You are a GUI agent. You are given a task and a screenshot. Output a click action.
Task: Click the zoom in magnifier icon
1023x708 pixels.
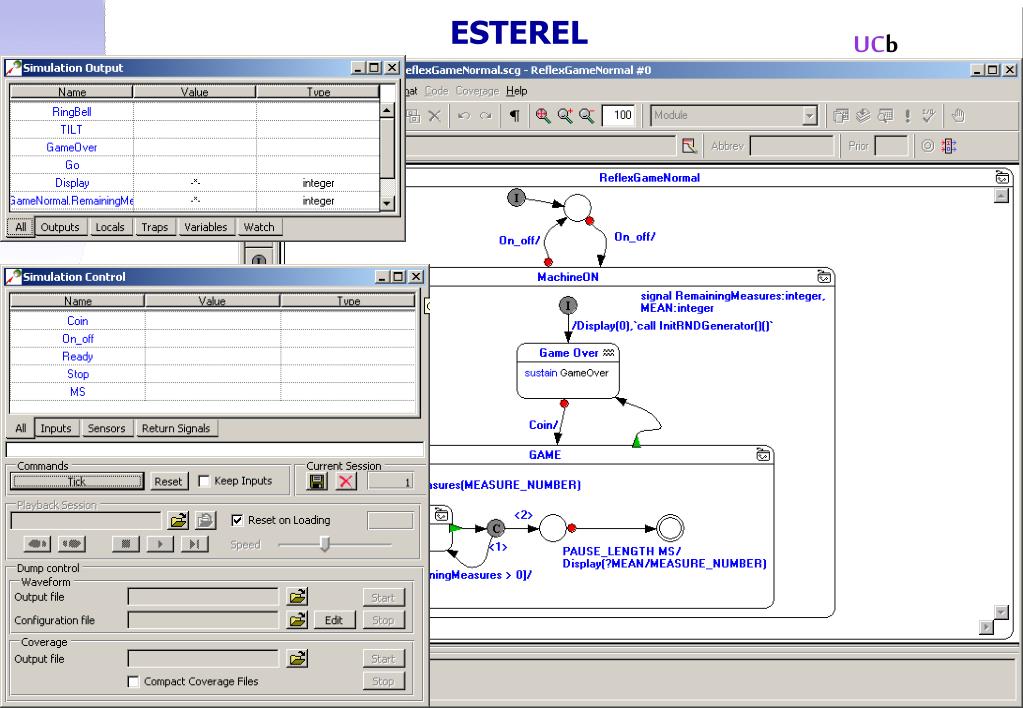565,115
